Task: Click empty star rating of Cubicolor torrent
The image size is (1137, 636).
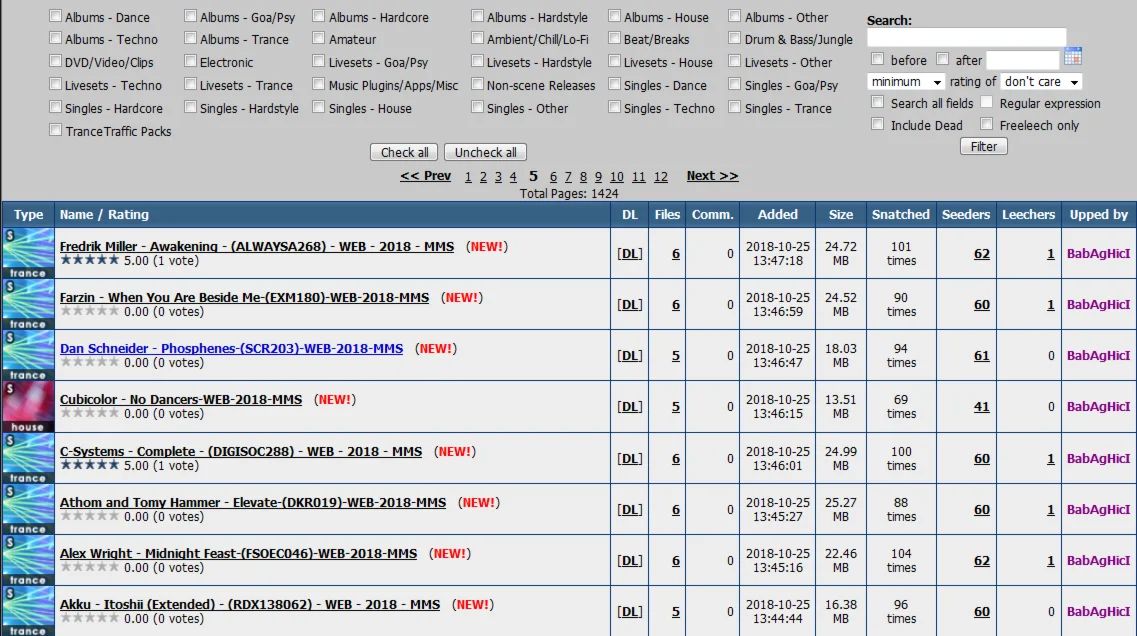Action: 89,413
